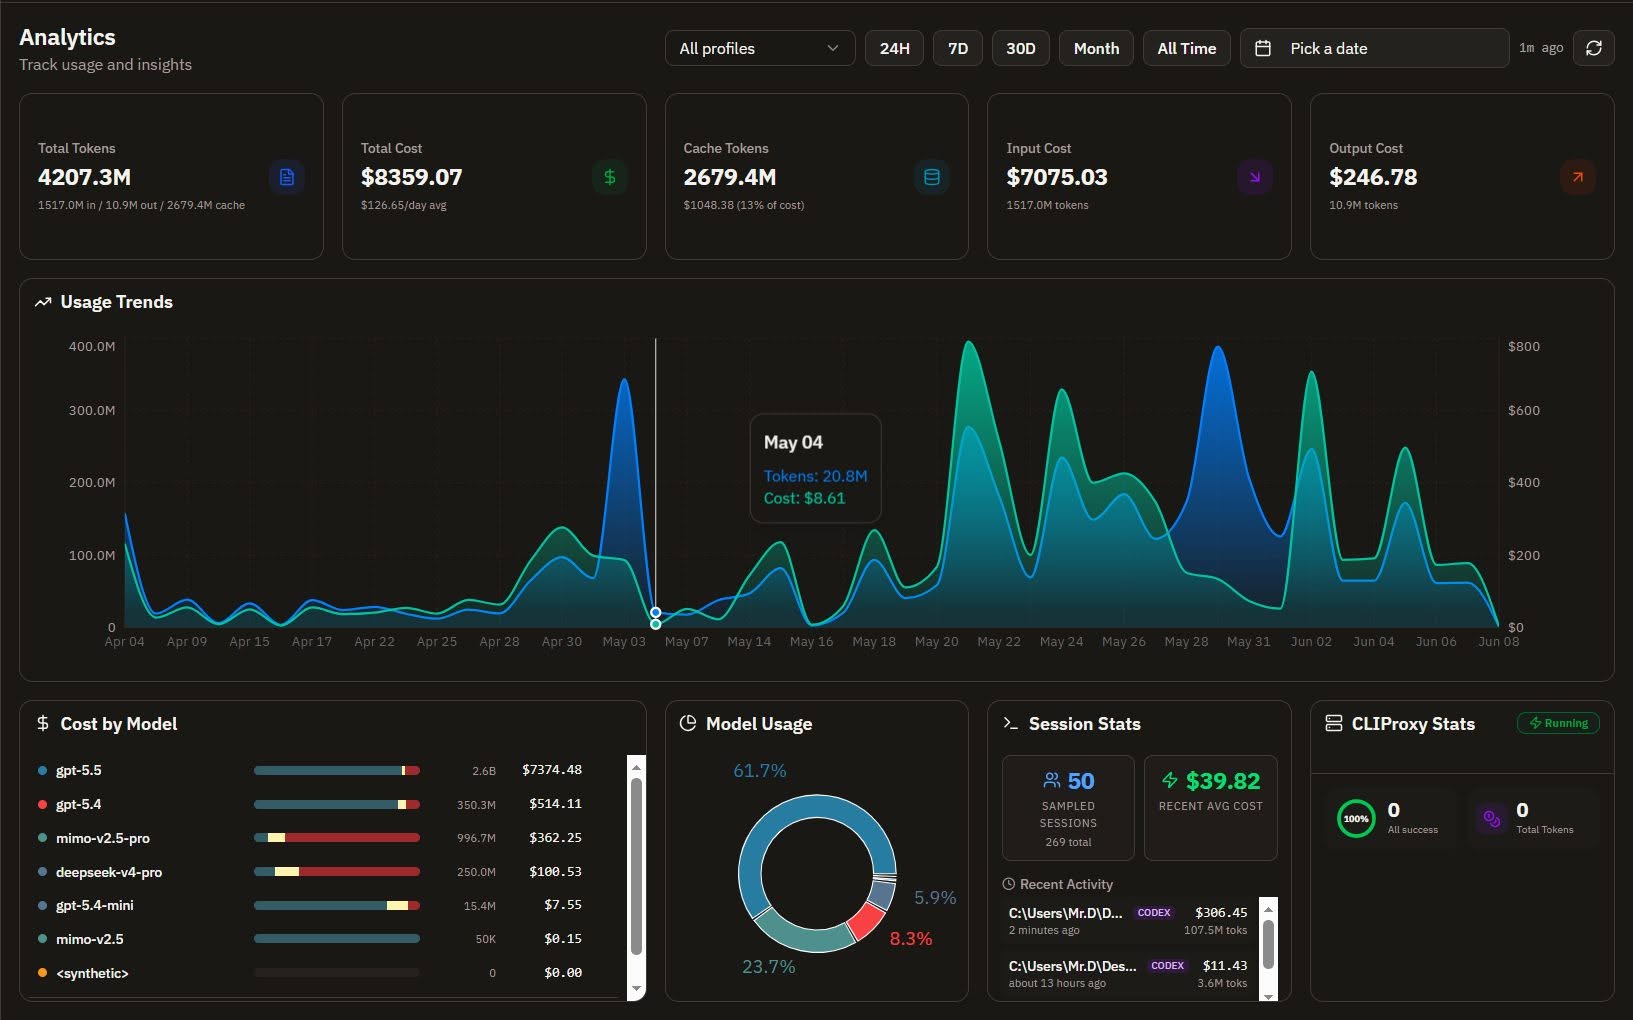Click the calendar icon in date picker
1633x1020 pixels.
click(1263, 48)
